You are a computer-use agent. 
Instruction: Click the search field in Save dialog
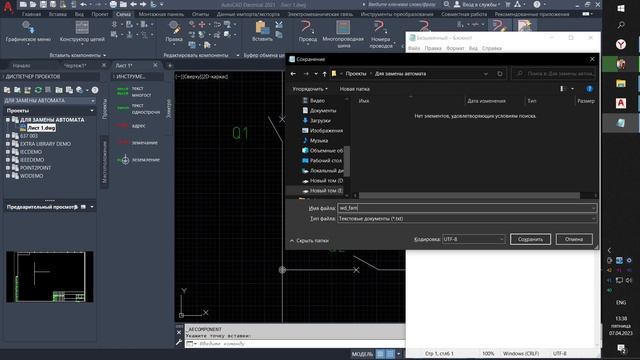(x=553, y=74)
